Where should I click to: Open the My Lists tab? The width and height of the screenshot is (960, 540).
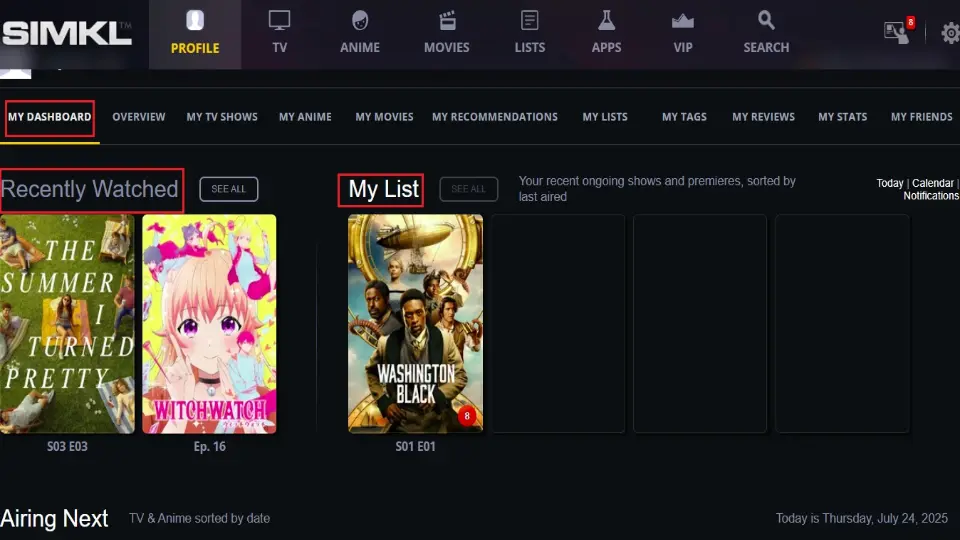point(605,117)
